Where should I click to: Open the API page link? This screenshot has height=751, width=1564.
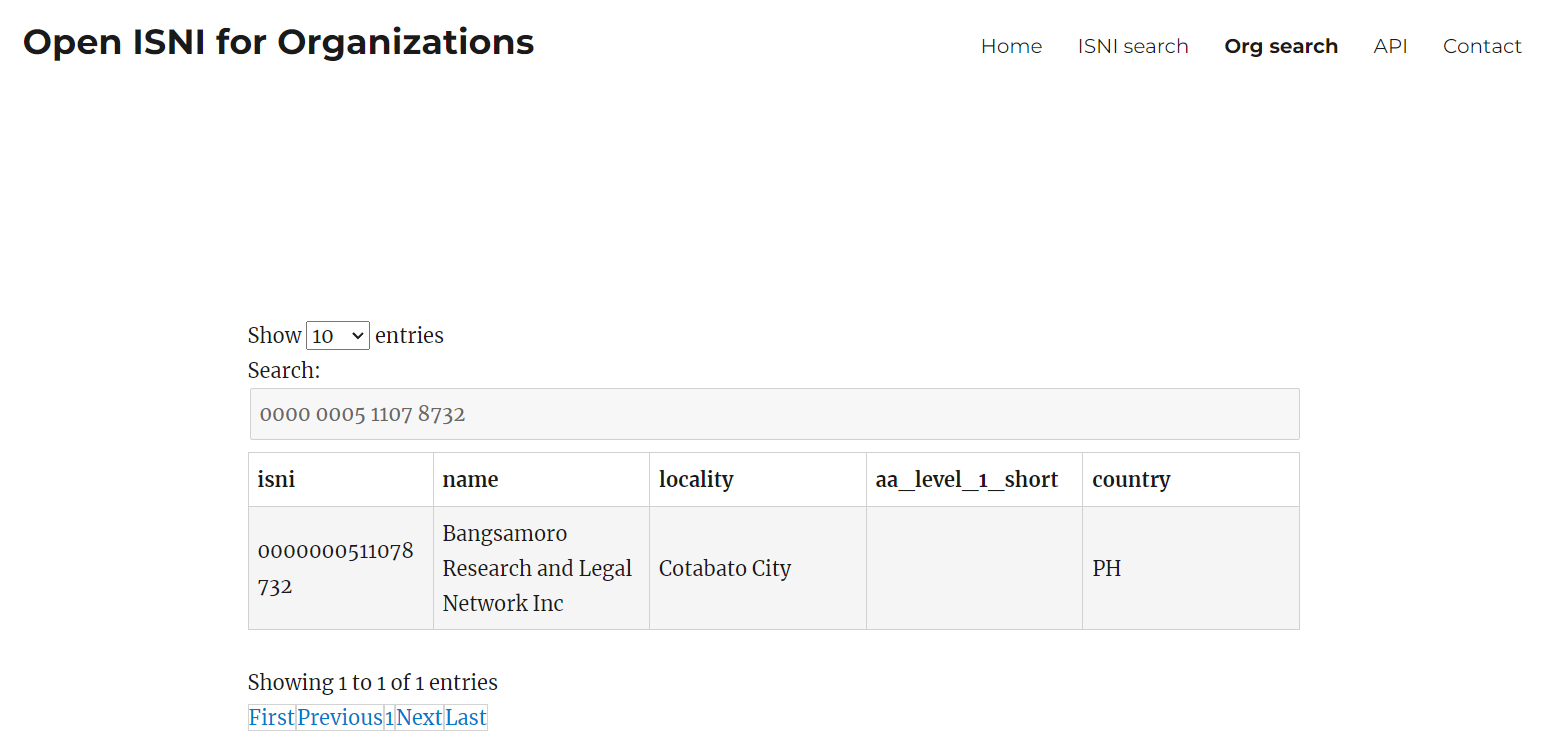point(1390,46)
